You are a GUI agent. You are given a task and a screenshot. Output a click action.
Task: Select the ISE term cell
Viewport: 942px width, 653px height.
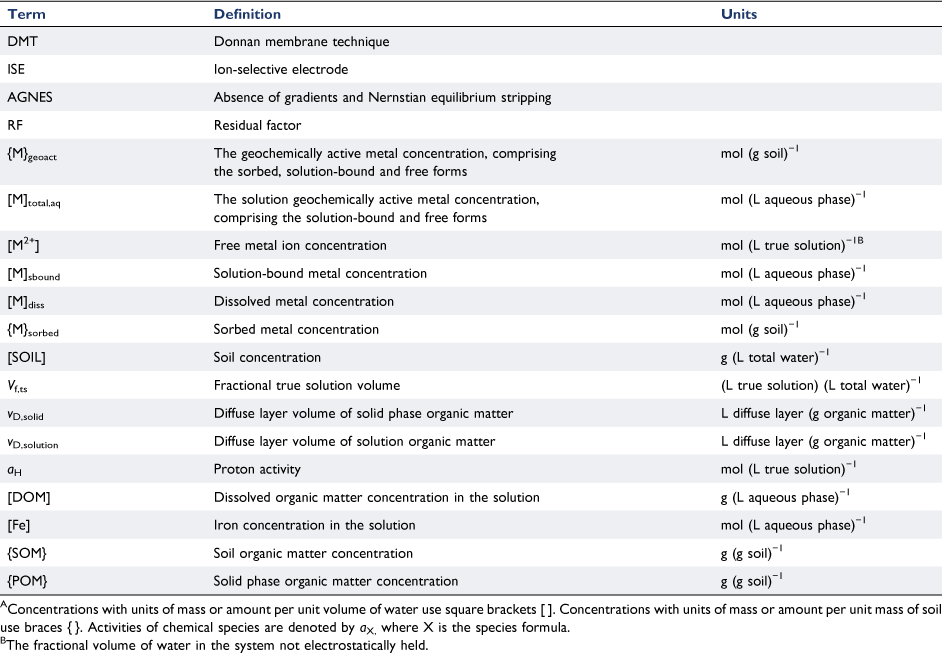pos(16,69)
